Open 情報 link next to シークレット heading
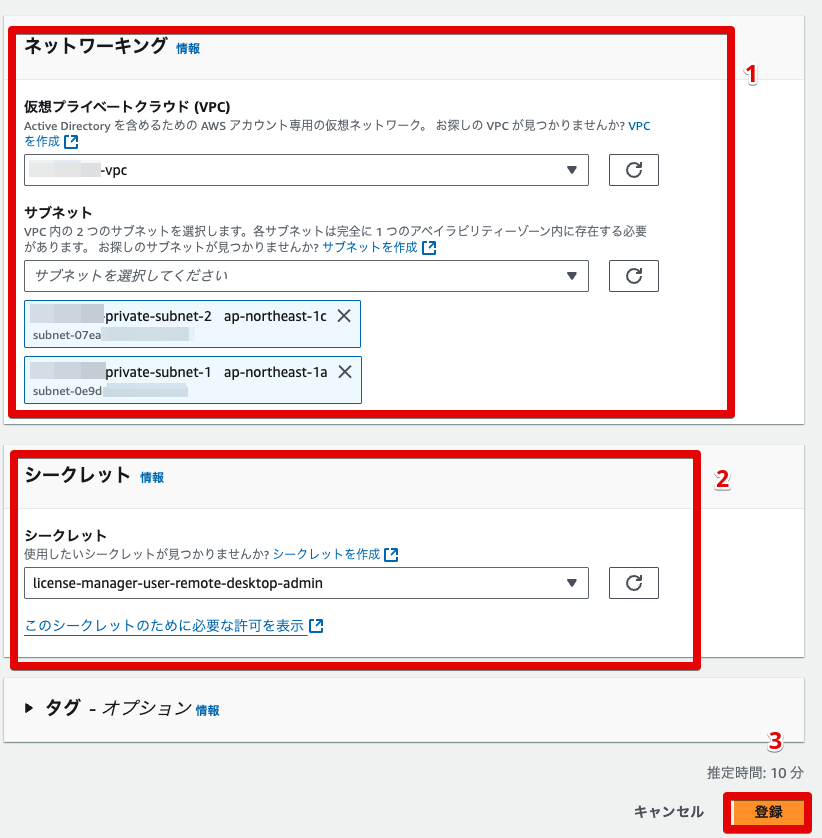The height and width of the screenshot is (838, 822). tap(152, 477)
